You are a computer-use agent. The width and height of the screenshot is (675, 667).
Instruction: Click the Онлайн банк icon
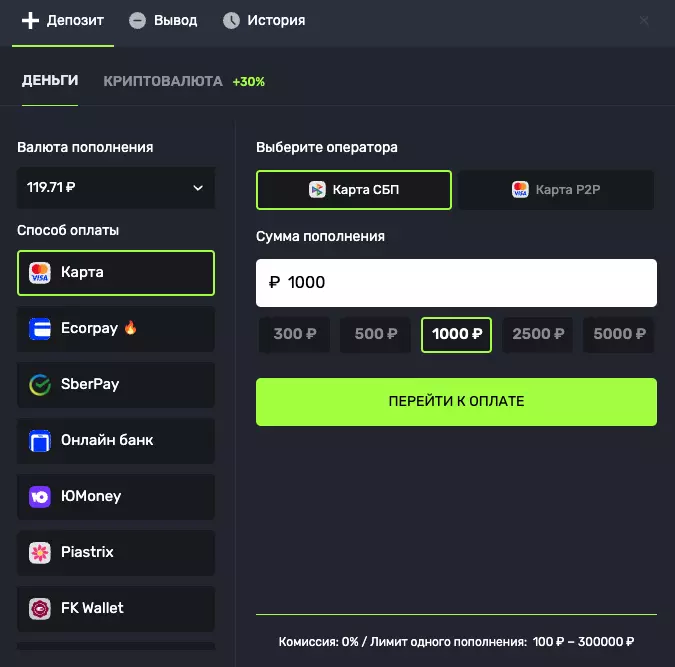pos(40,440)
